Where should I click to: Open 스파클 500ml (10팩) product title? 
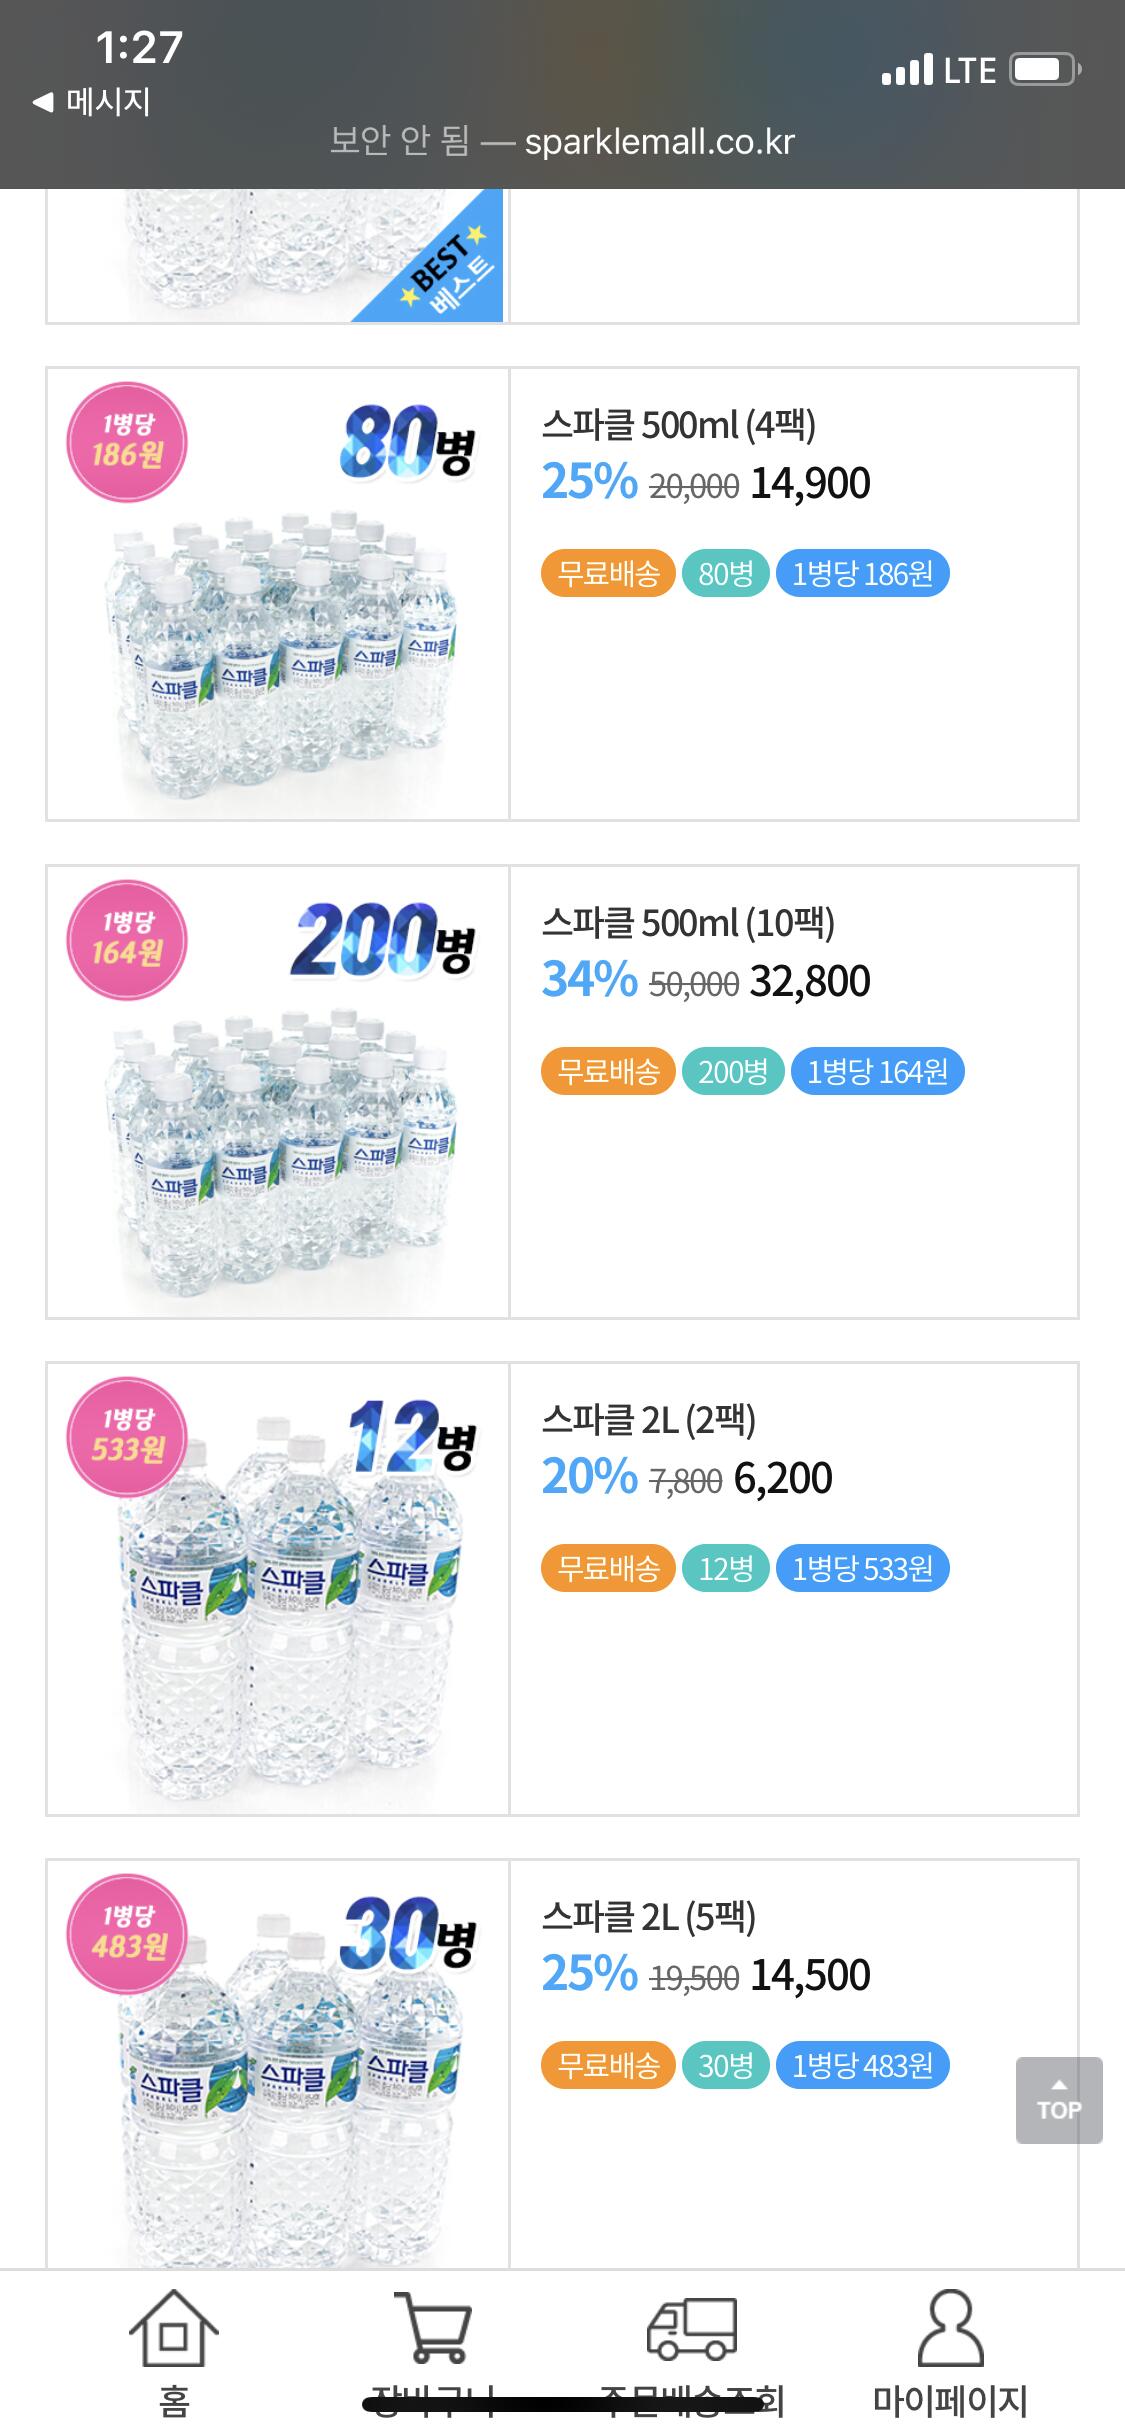click(x=687, y=923)
